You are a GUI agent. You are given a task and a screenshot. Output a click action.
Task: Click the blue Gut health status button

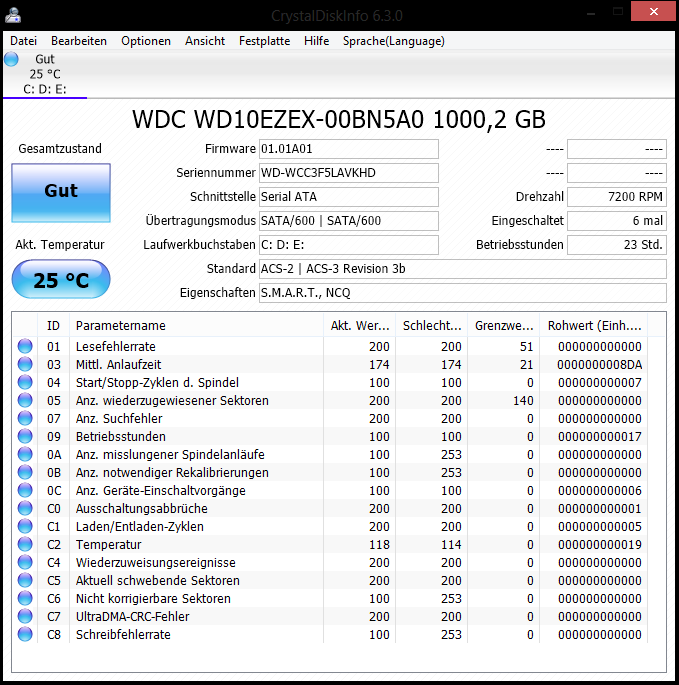point(61,193)
